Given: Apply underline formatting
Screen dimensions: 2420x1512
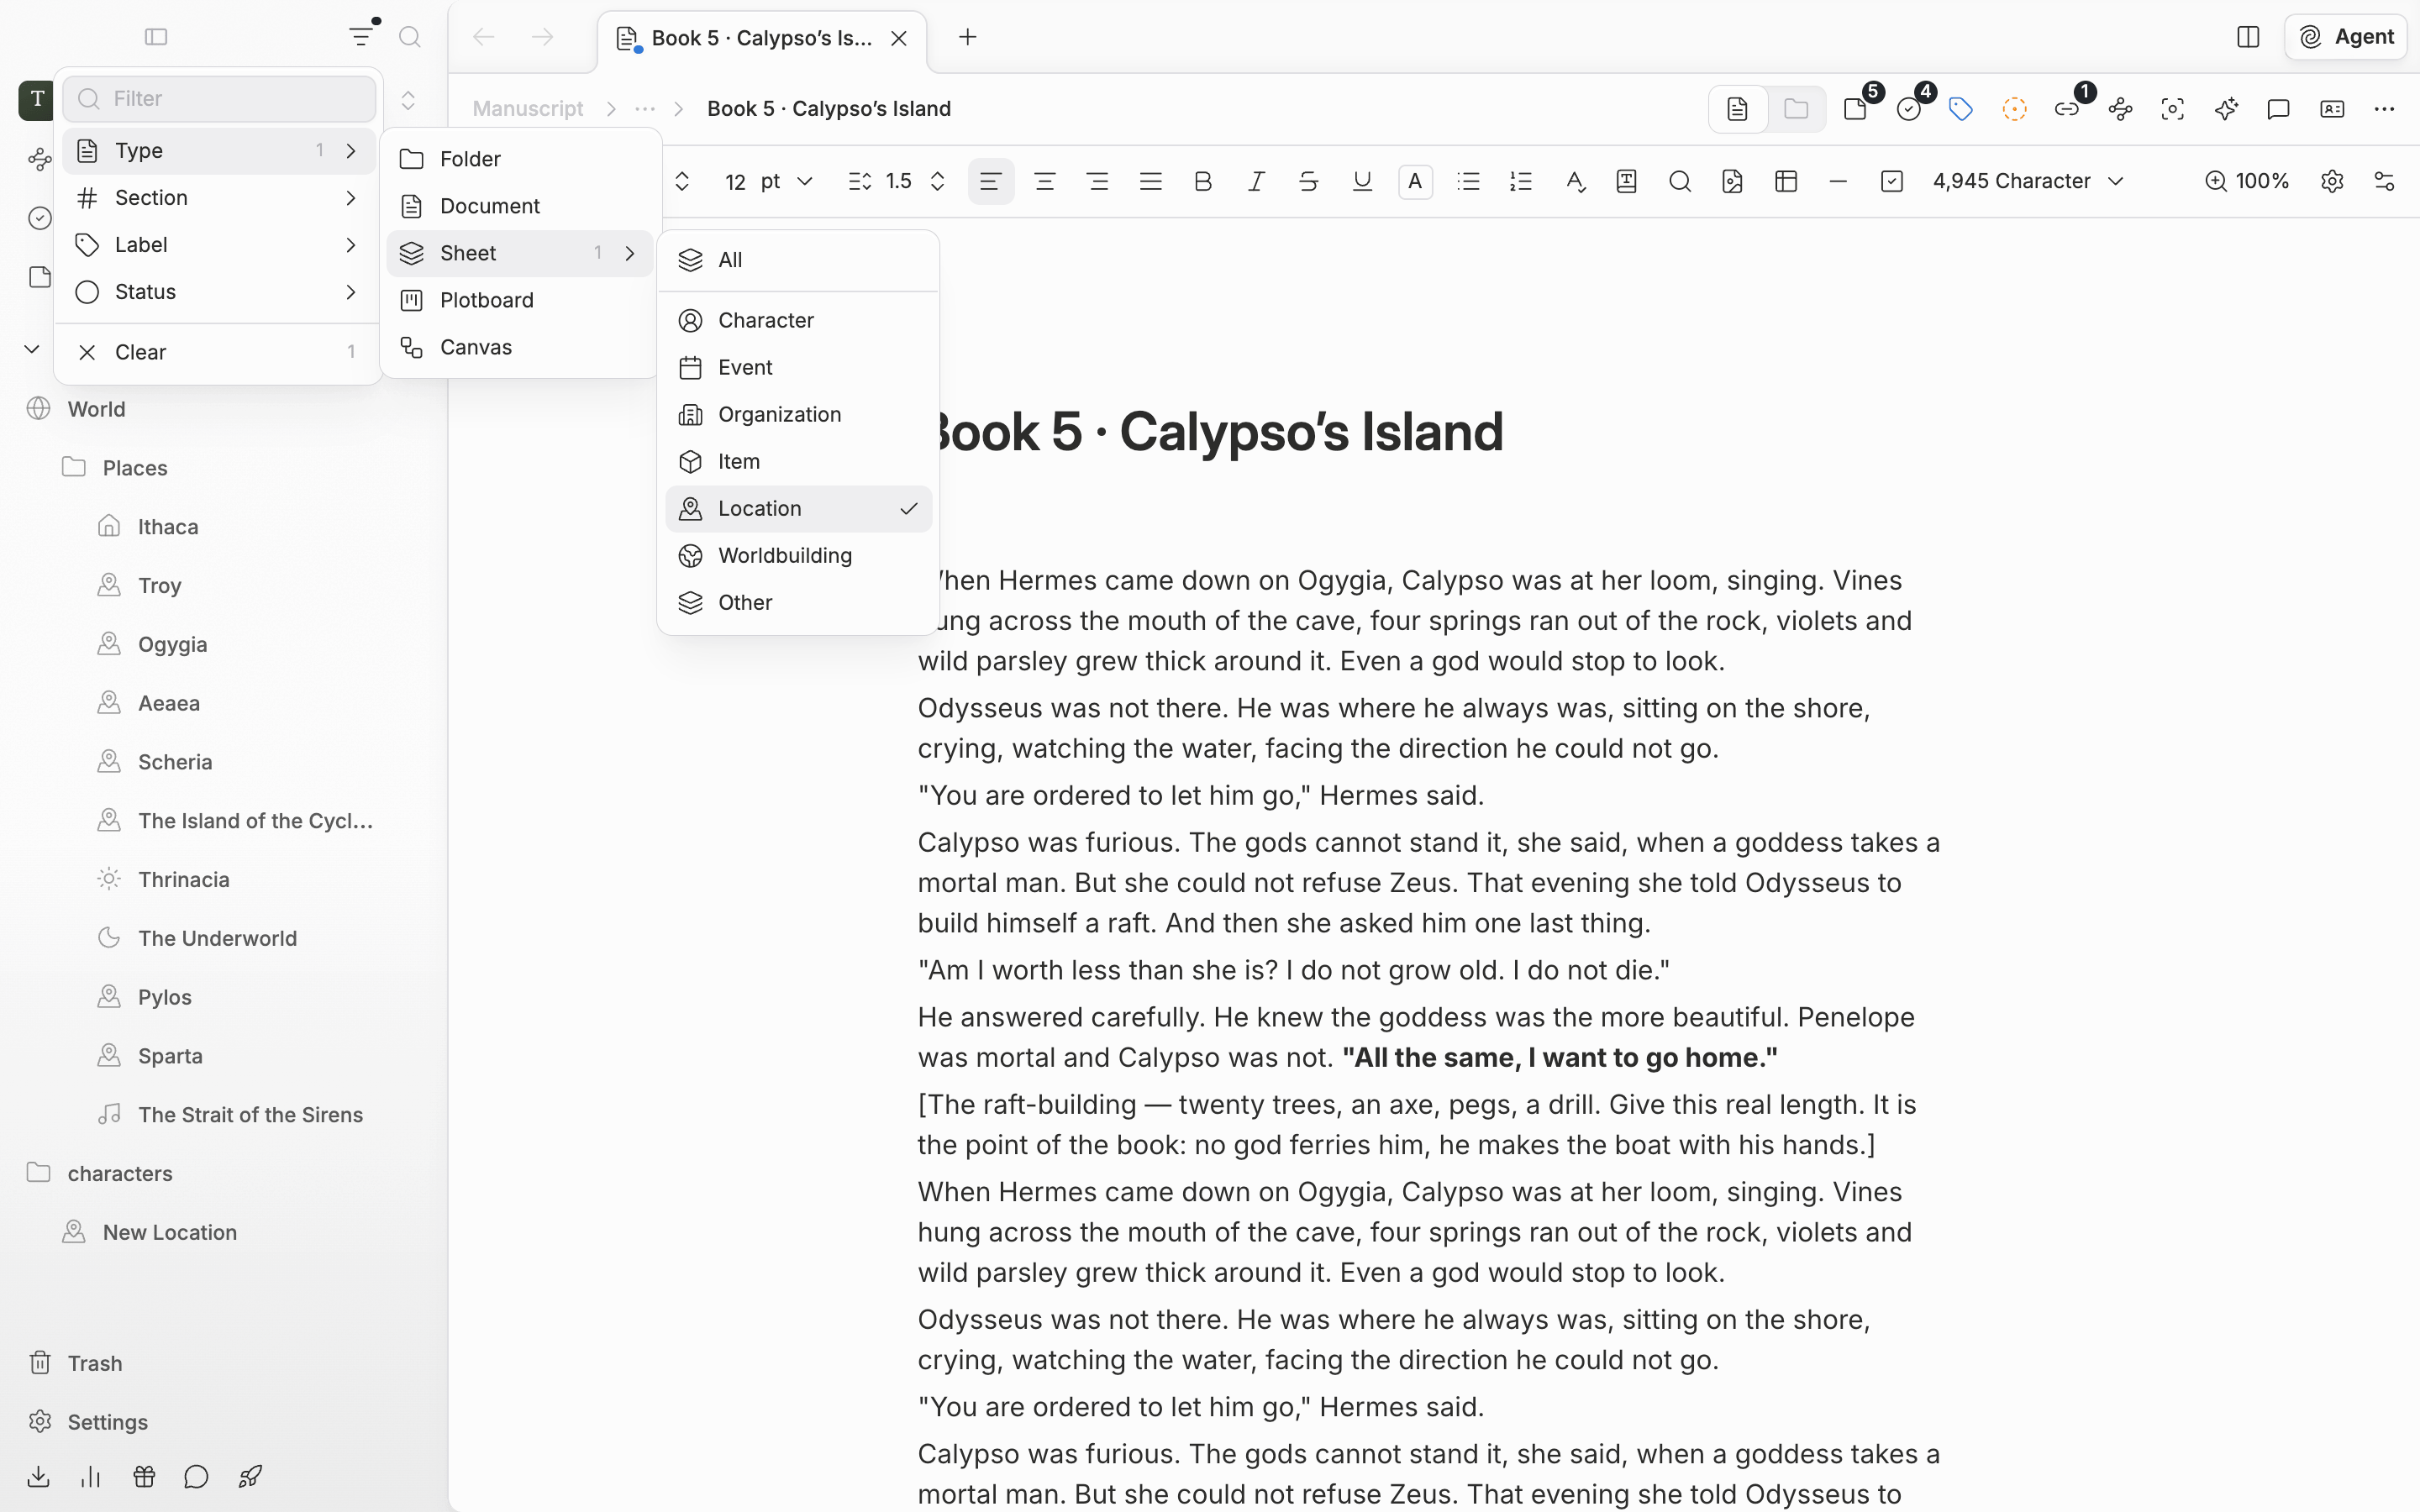Looking at the screenshot, I should (1362, 181).
